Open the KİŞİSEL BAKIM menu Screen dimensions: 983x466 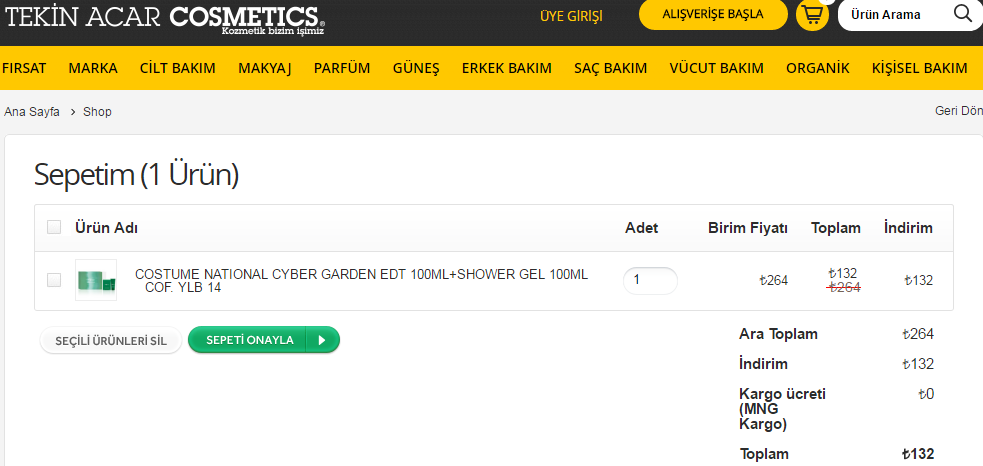(x=920, y=68)
